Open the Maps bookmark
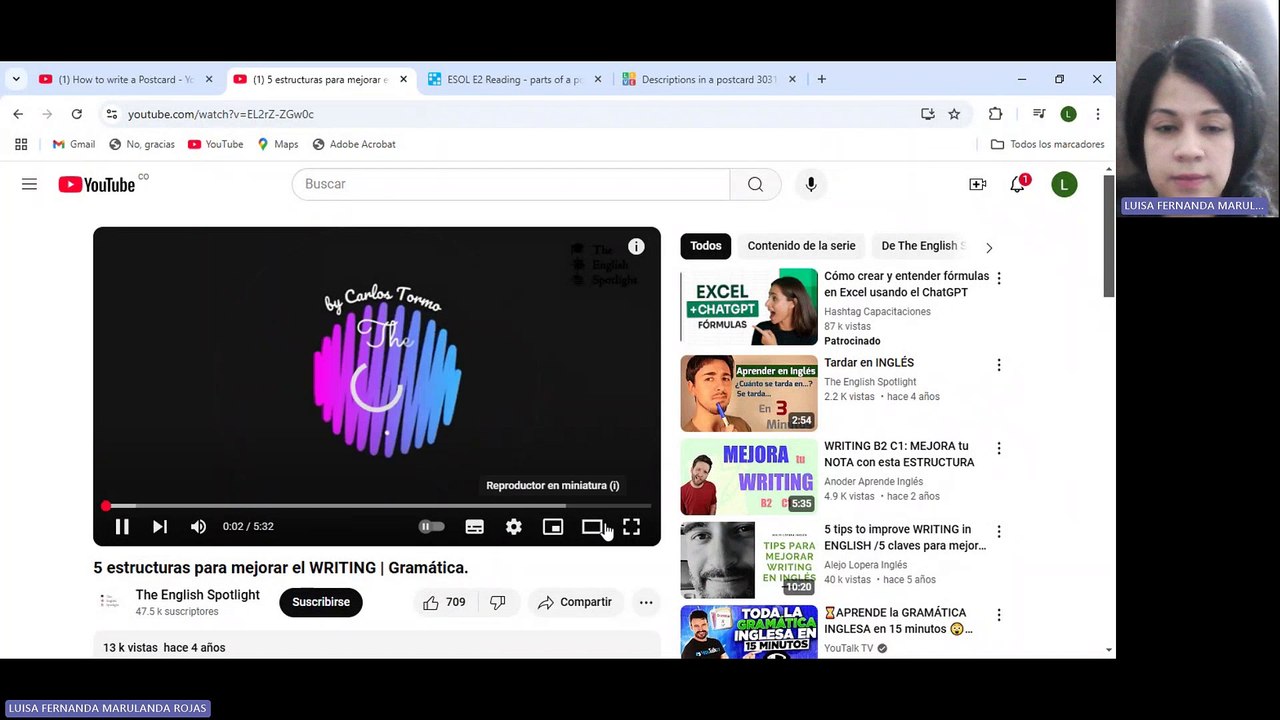This screenshot has height=720, width=1280. (277, 144)
